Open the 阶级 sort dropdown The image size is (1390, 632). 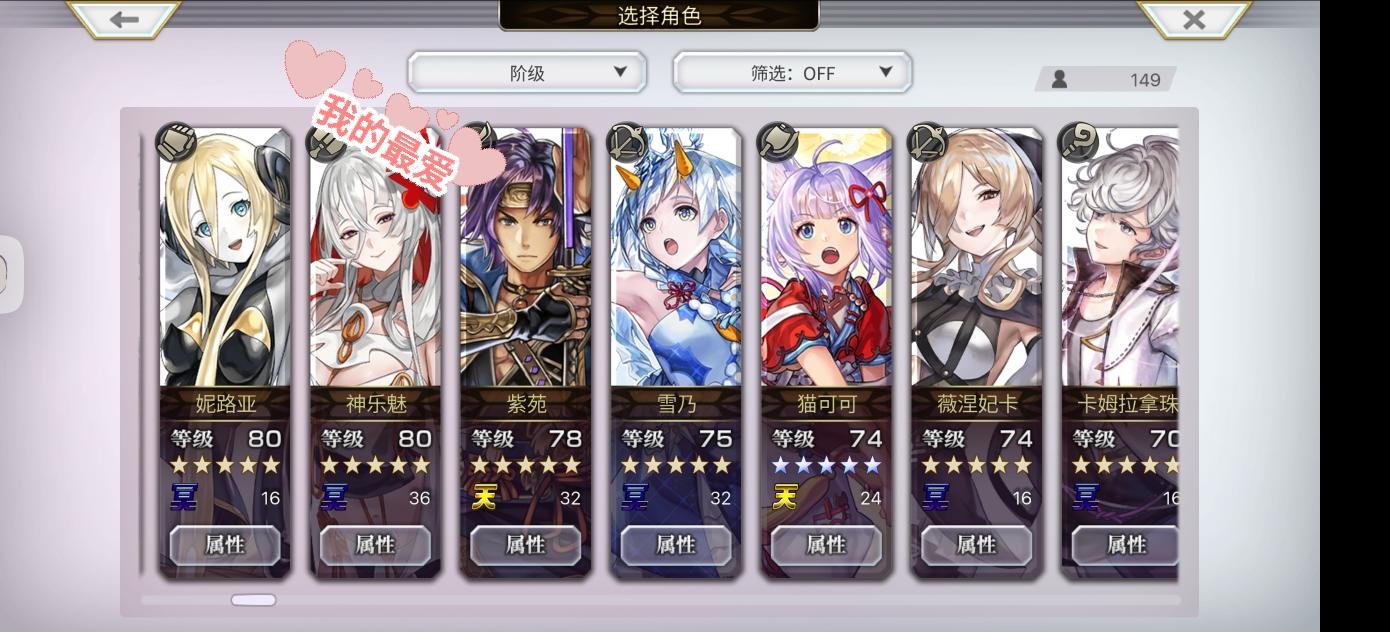527,73
